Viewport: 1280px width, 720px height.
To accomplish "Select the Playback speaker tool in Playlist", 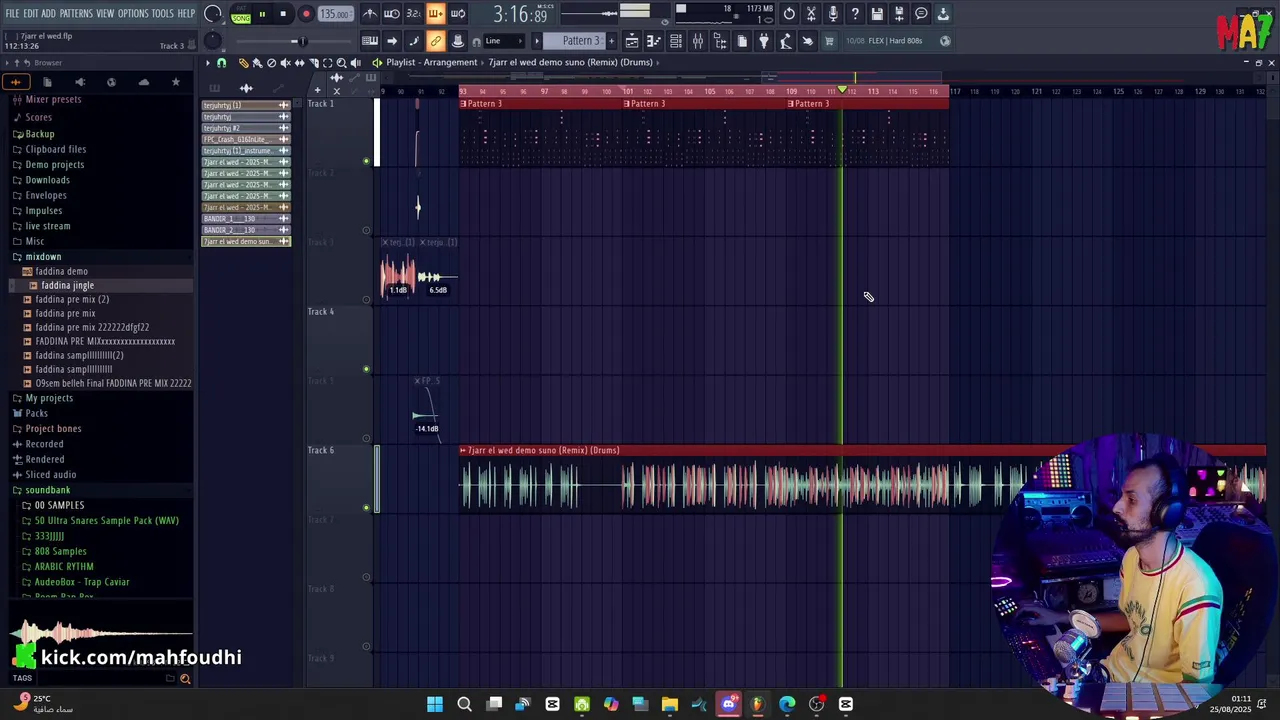I will point(355,62).
